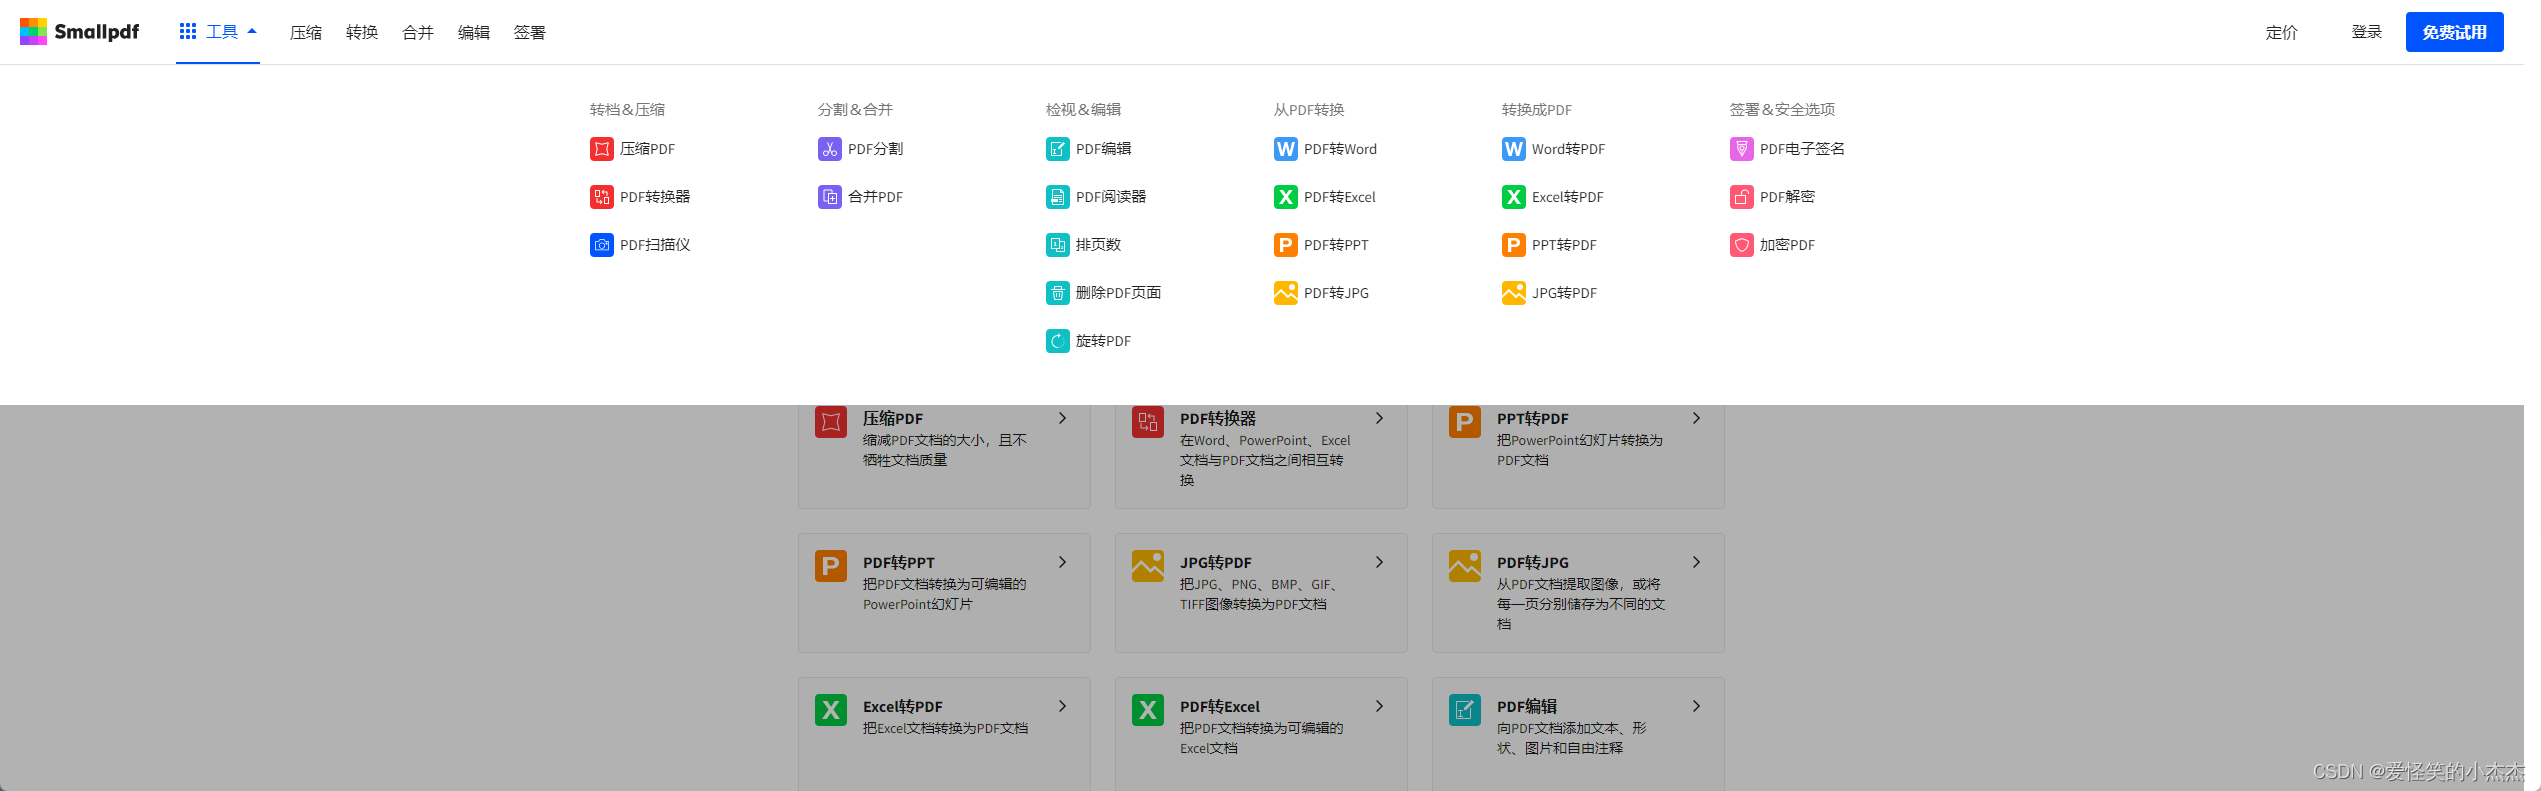Choose 旋转PDF text in menu
This screenshot has height=791, width=2541.
click(x=1104, y=341)
